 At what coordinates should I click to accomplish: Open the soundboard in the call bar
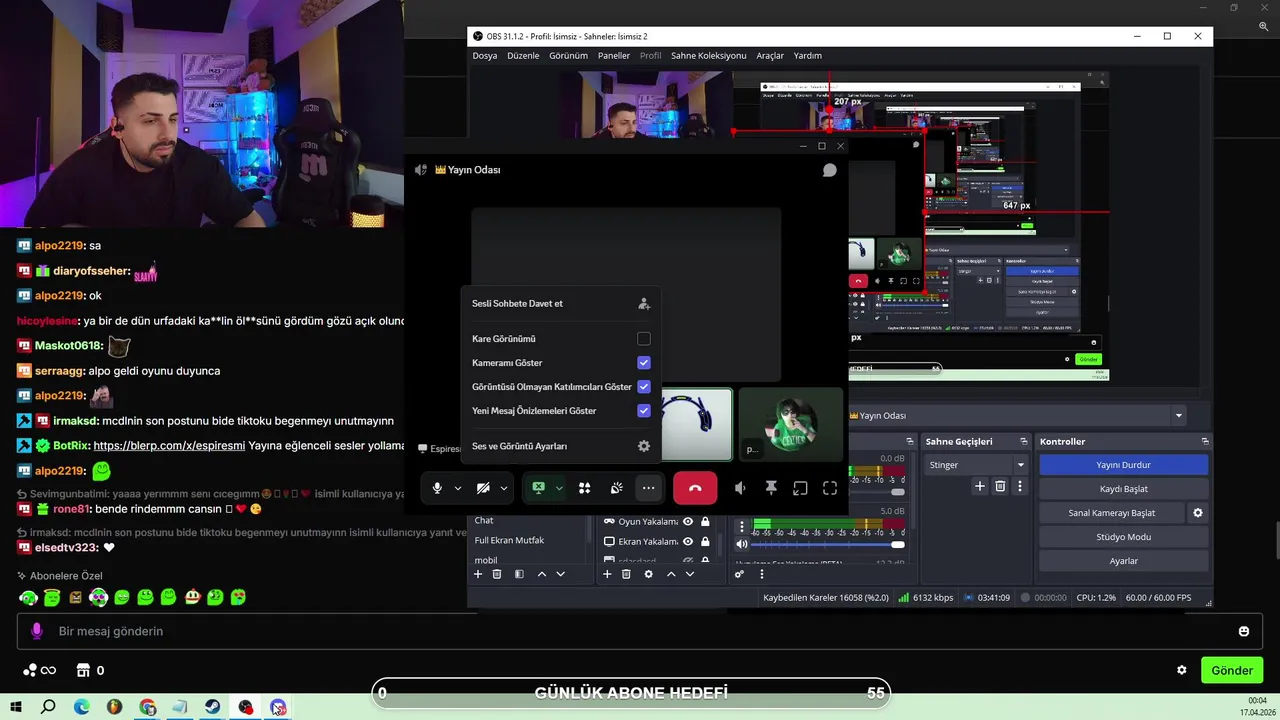coord(617,488)
